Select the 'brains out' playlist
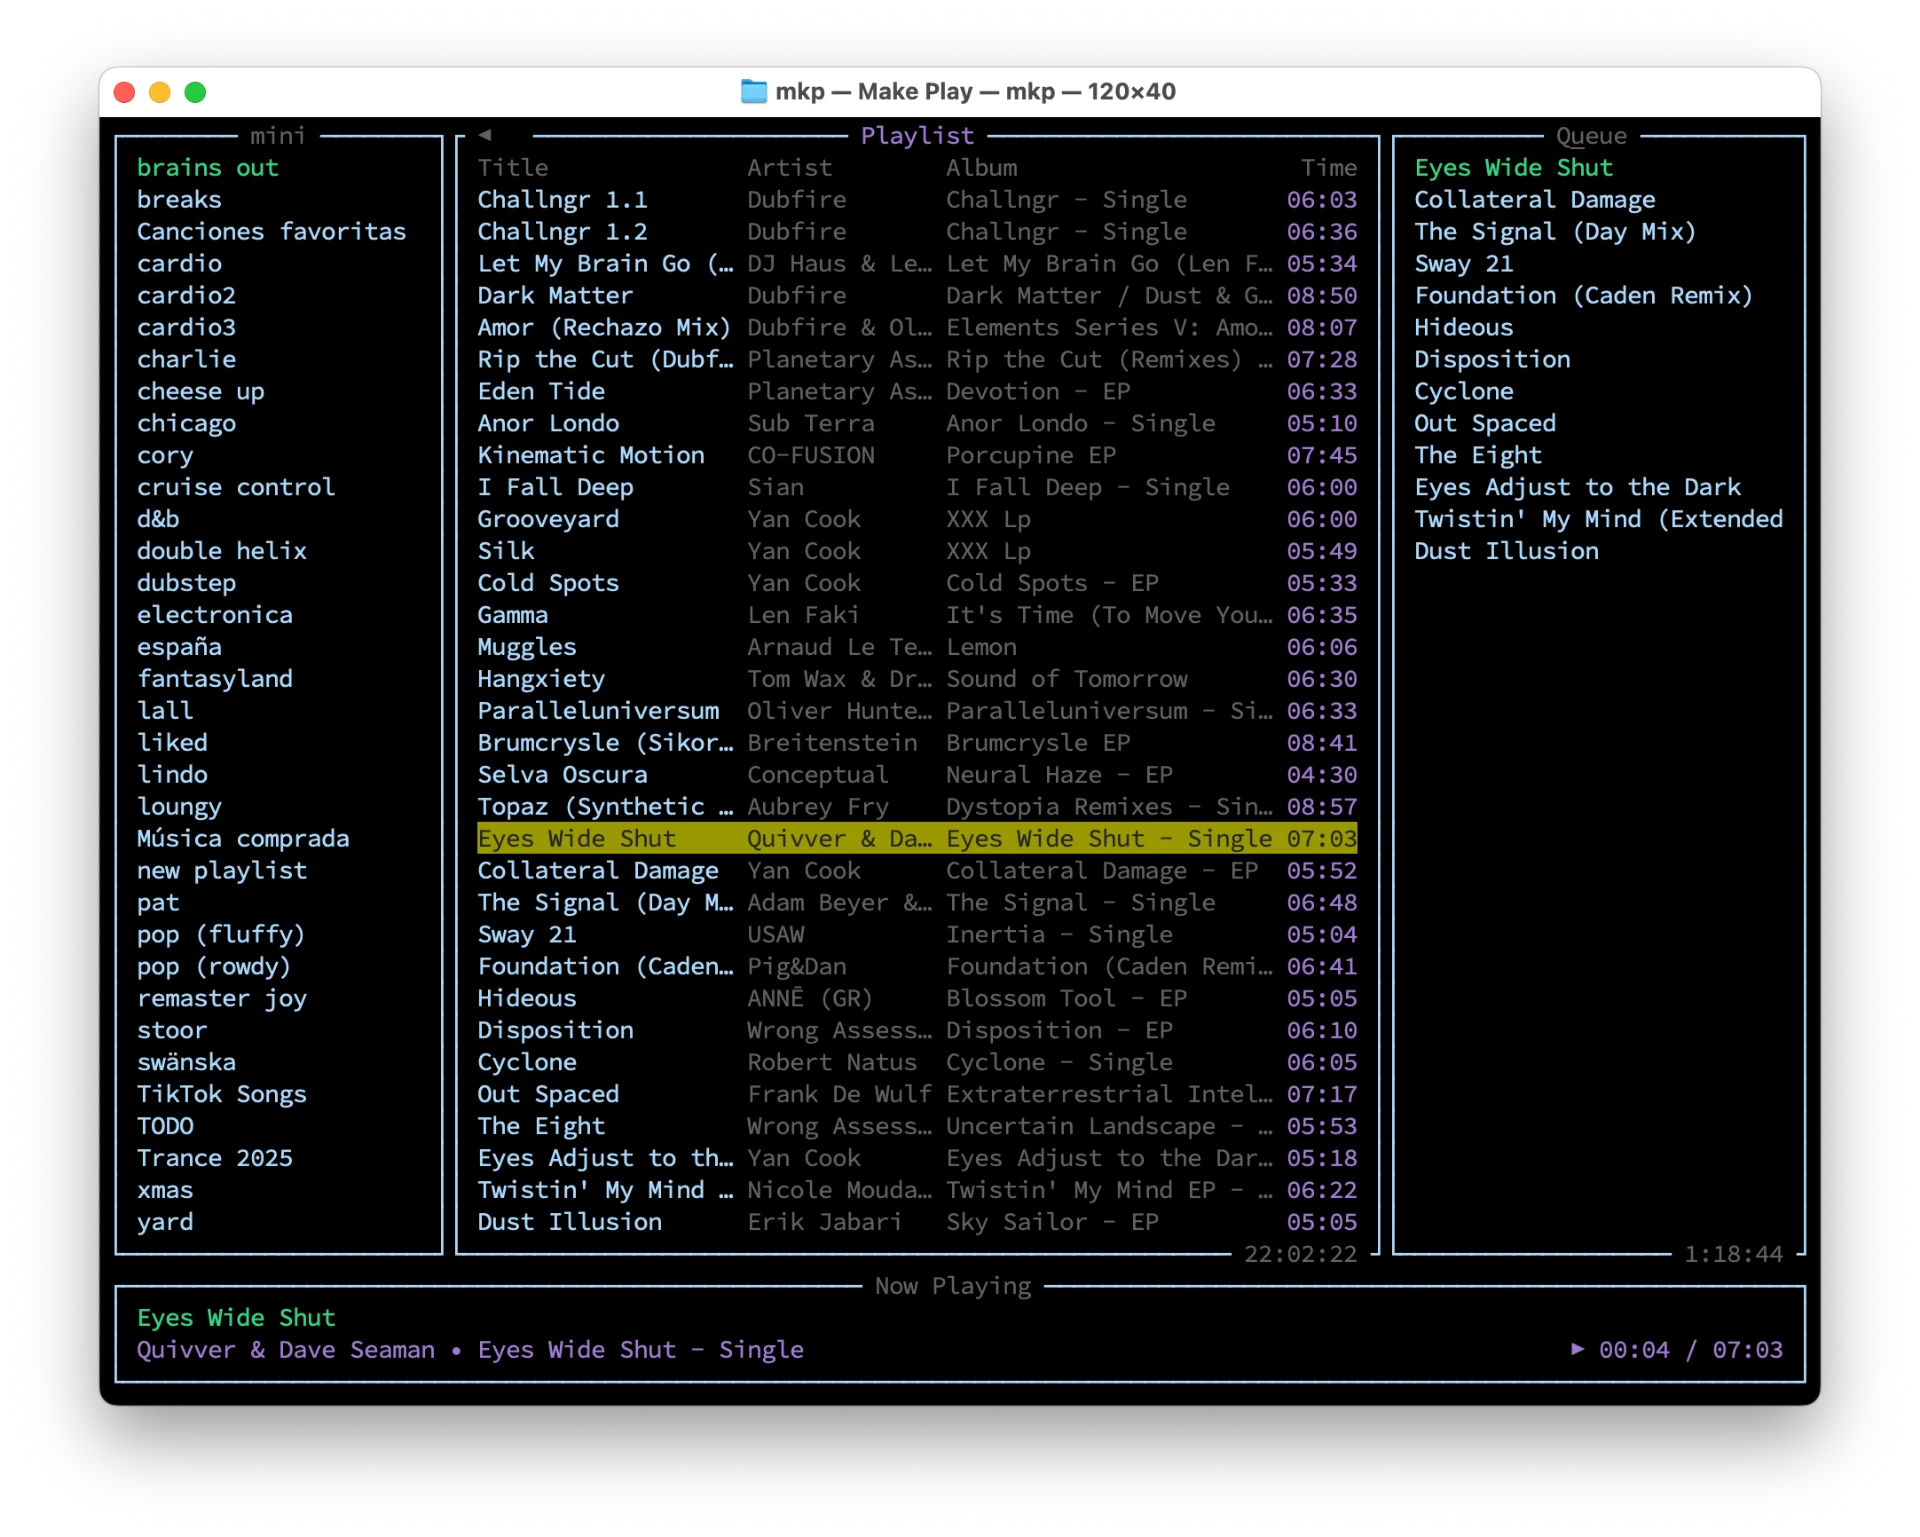This screenshot has height=1537, width=1920. 208,167
